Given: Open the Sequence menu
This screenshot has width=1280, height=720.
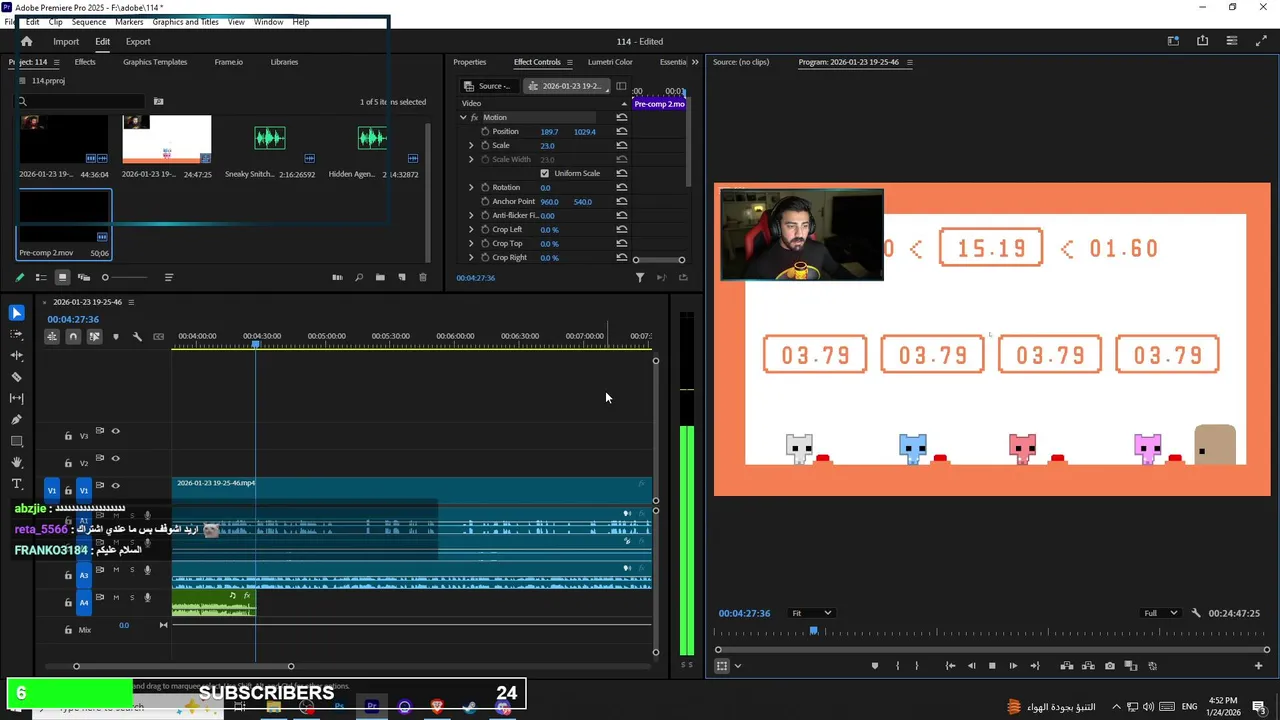Looking at the screenshot, I should coord(88,21).
